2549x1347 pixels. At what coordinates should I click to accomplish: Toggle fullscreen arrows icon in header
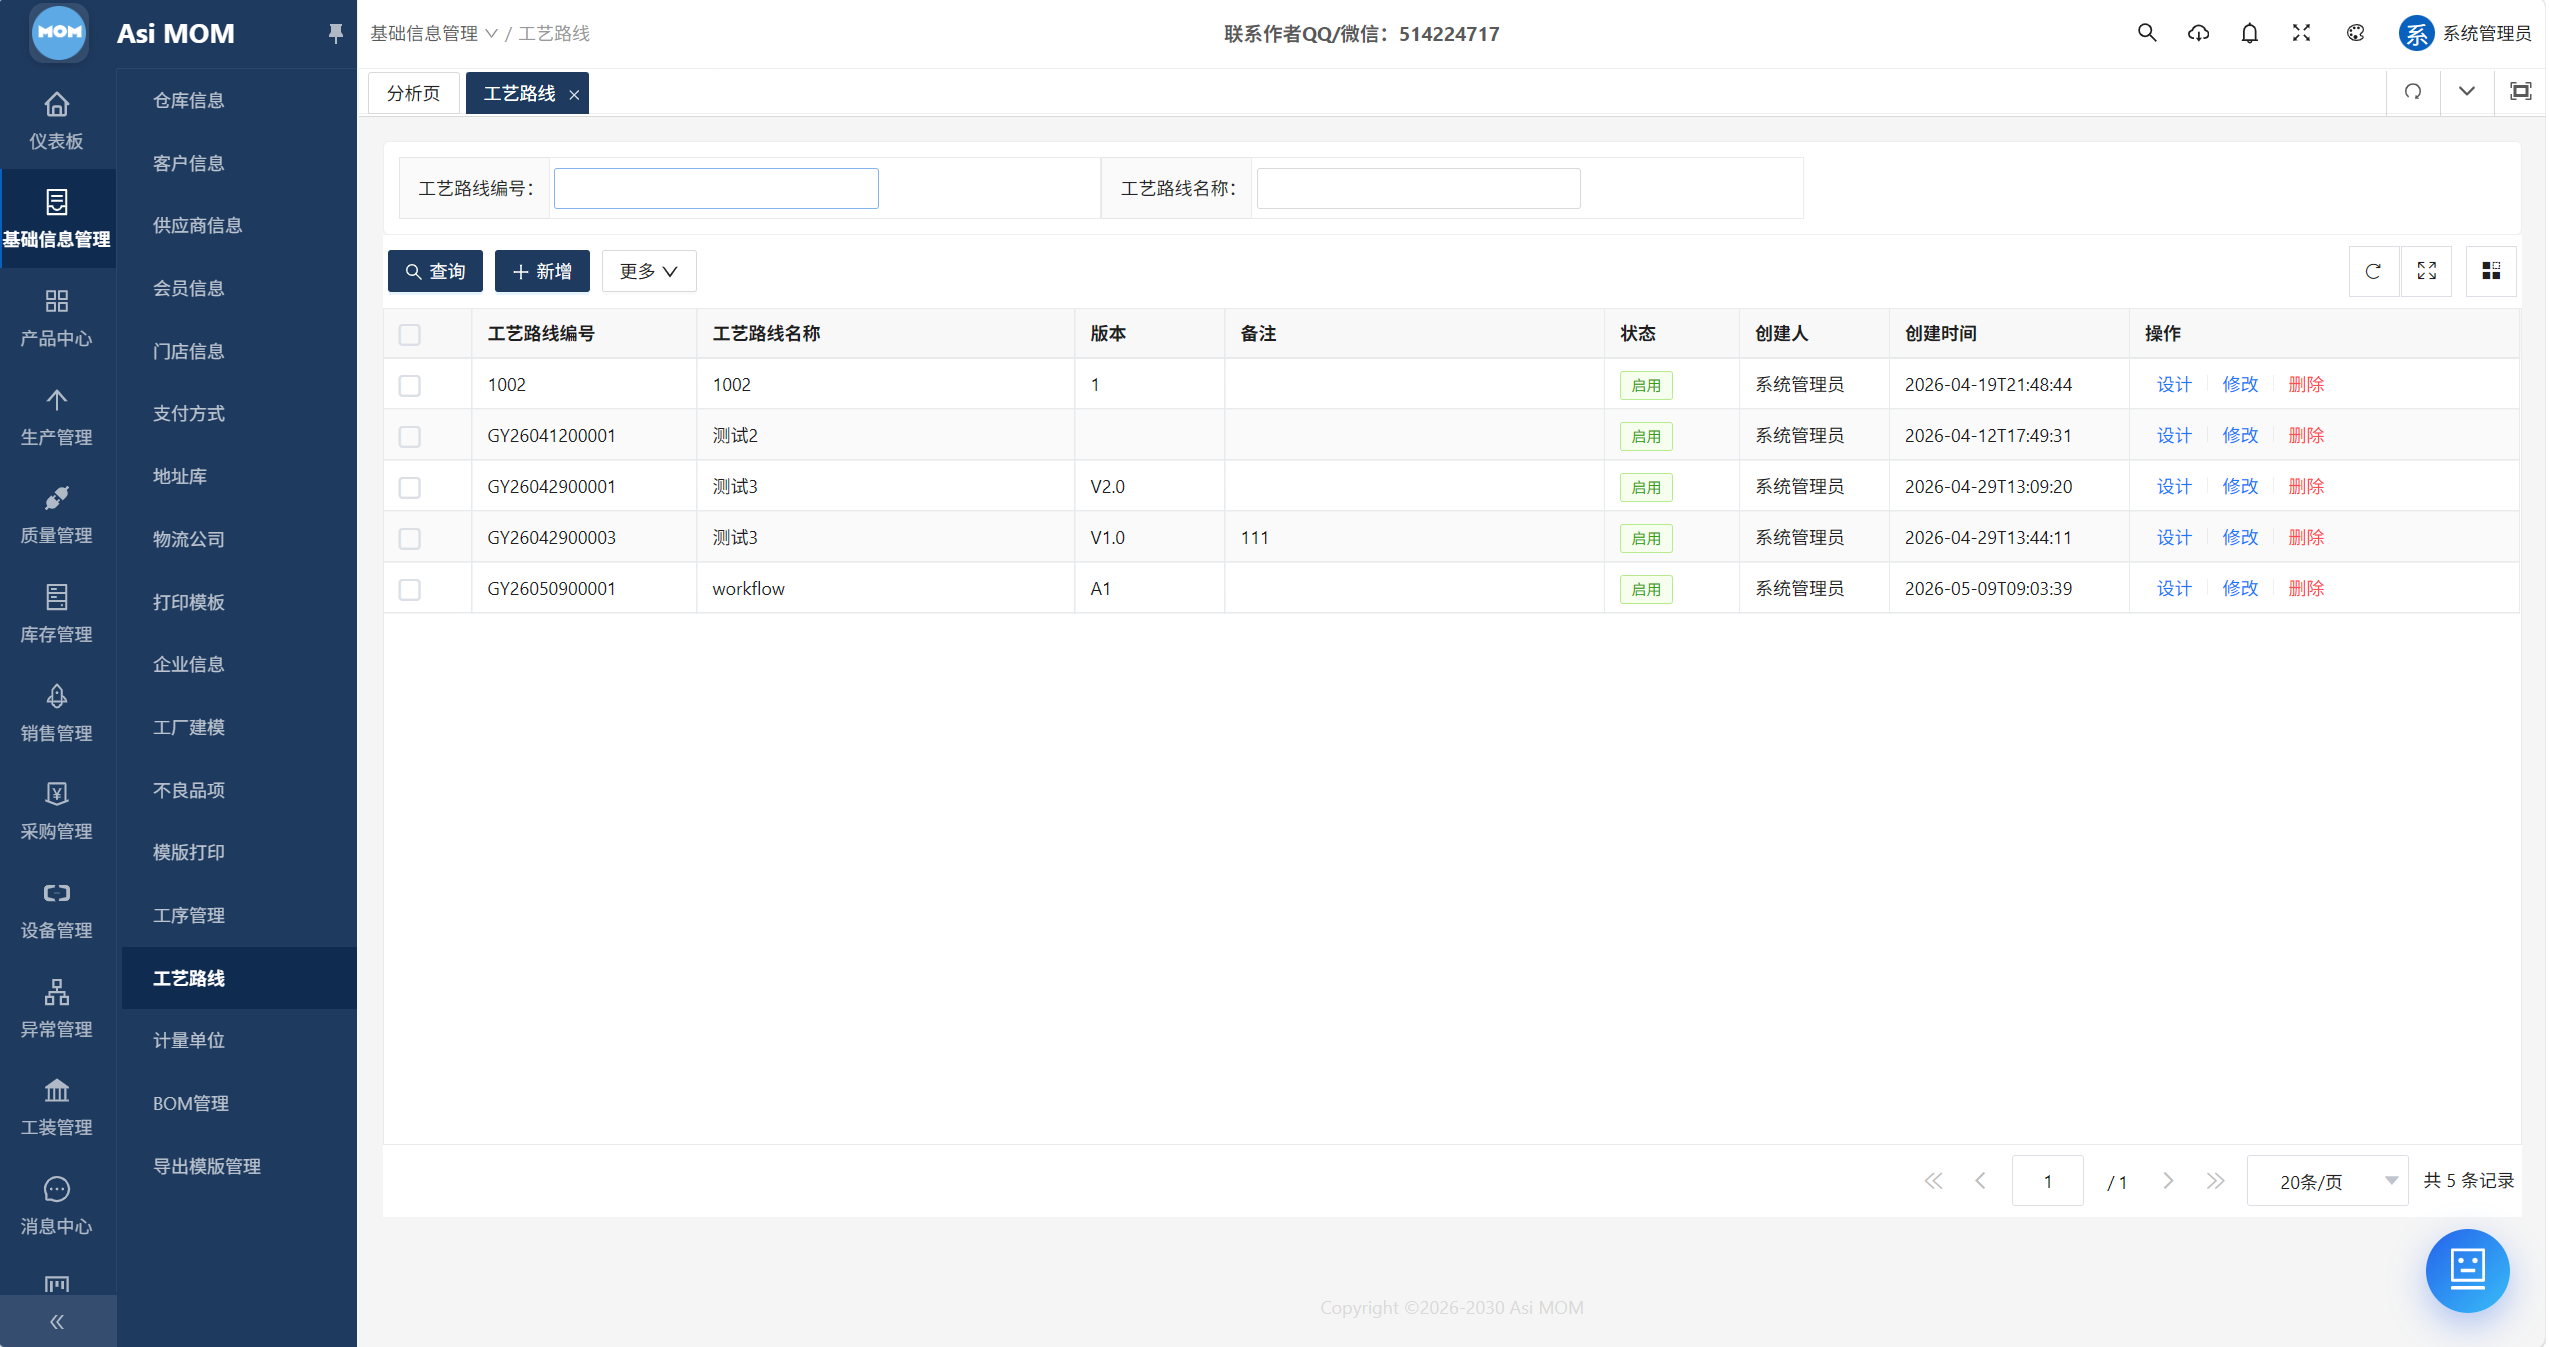pos(2301,33)
